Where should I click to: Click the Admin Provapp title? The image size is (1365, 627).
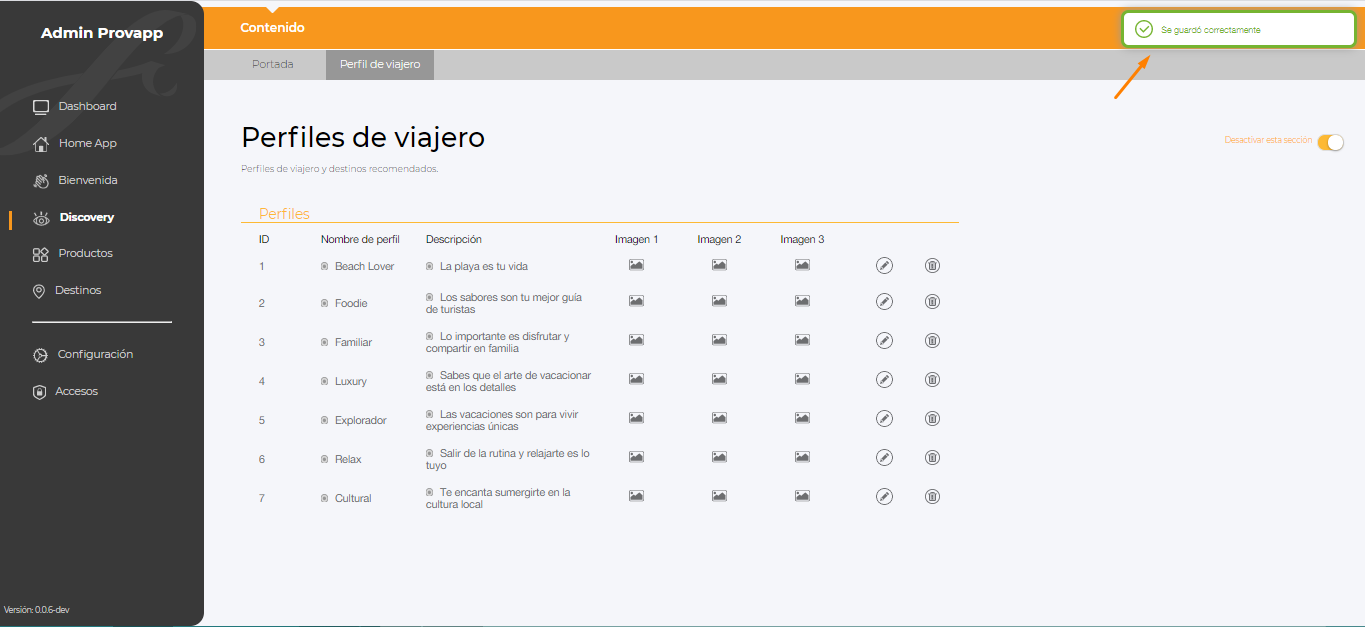pyautogui.click(x=102, y=33)
